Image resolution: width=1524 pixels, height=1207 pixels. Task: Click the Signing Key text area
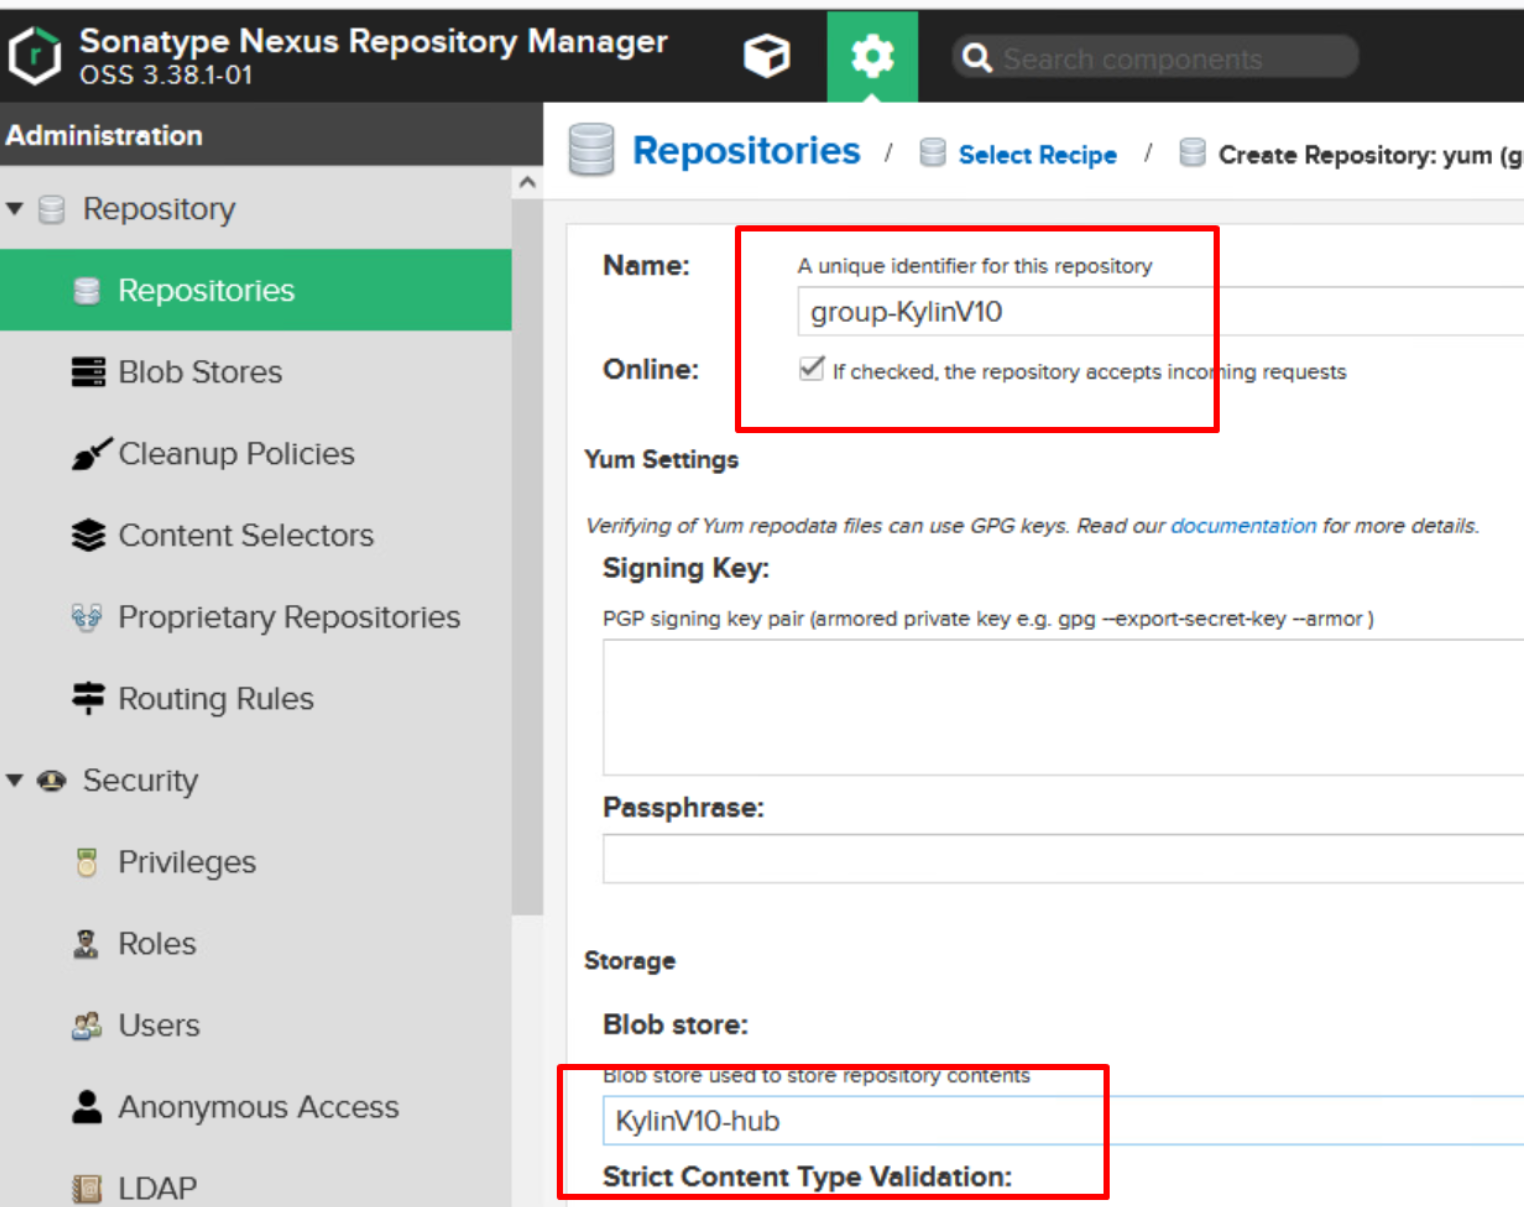point(1063,708)
